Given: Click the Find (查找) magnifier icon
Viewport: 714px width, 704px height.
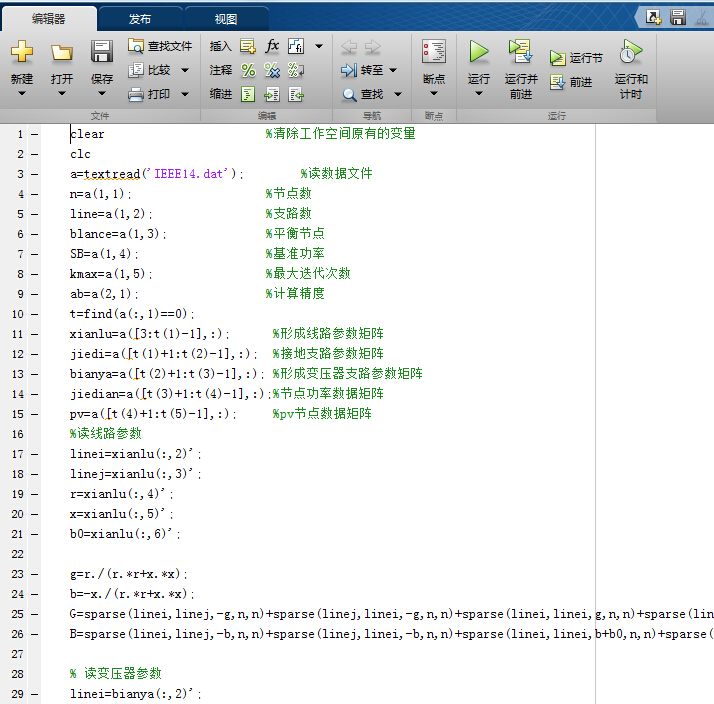Looking at the screenshot, I should pos(349,94).
